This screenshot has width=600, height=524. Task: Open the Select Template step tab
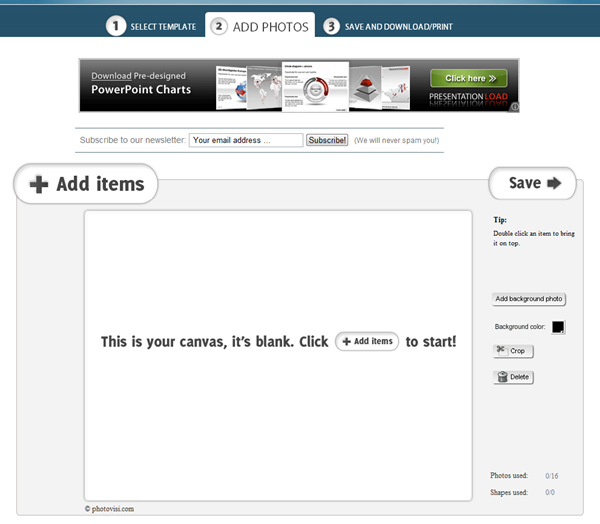[x=151, y=26]
